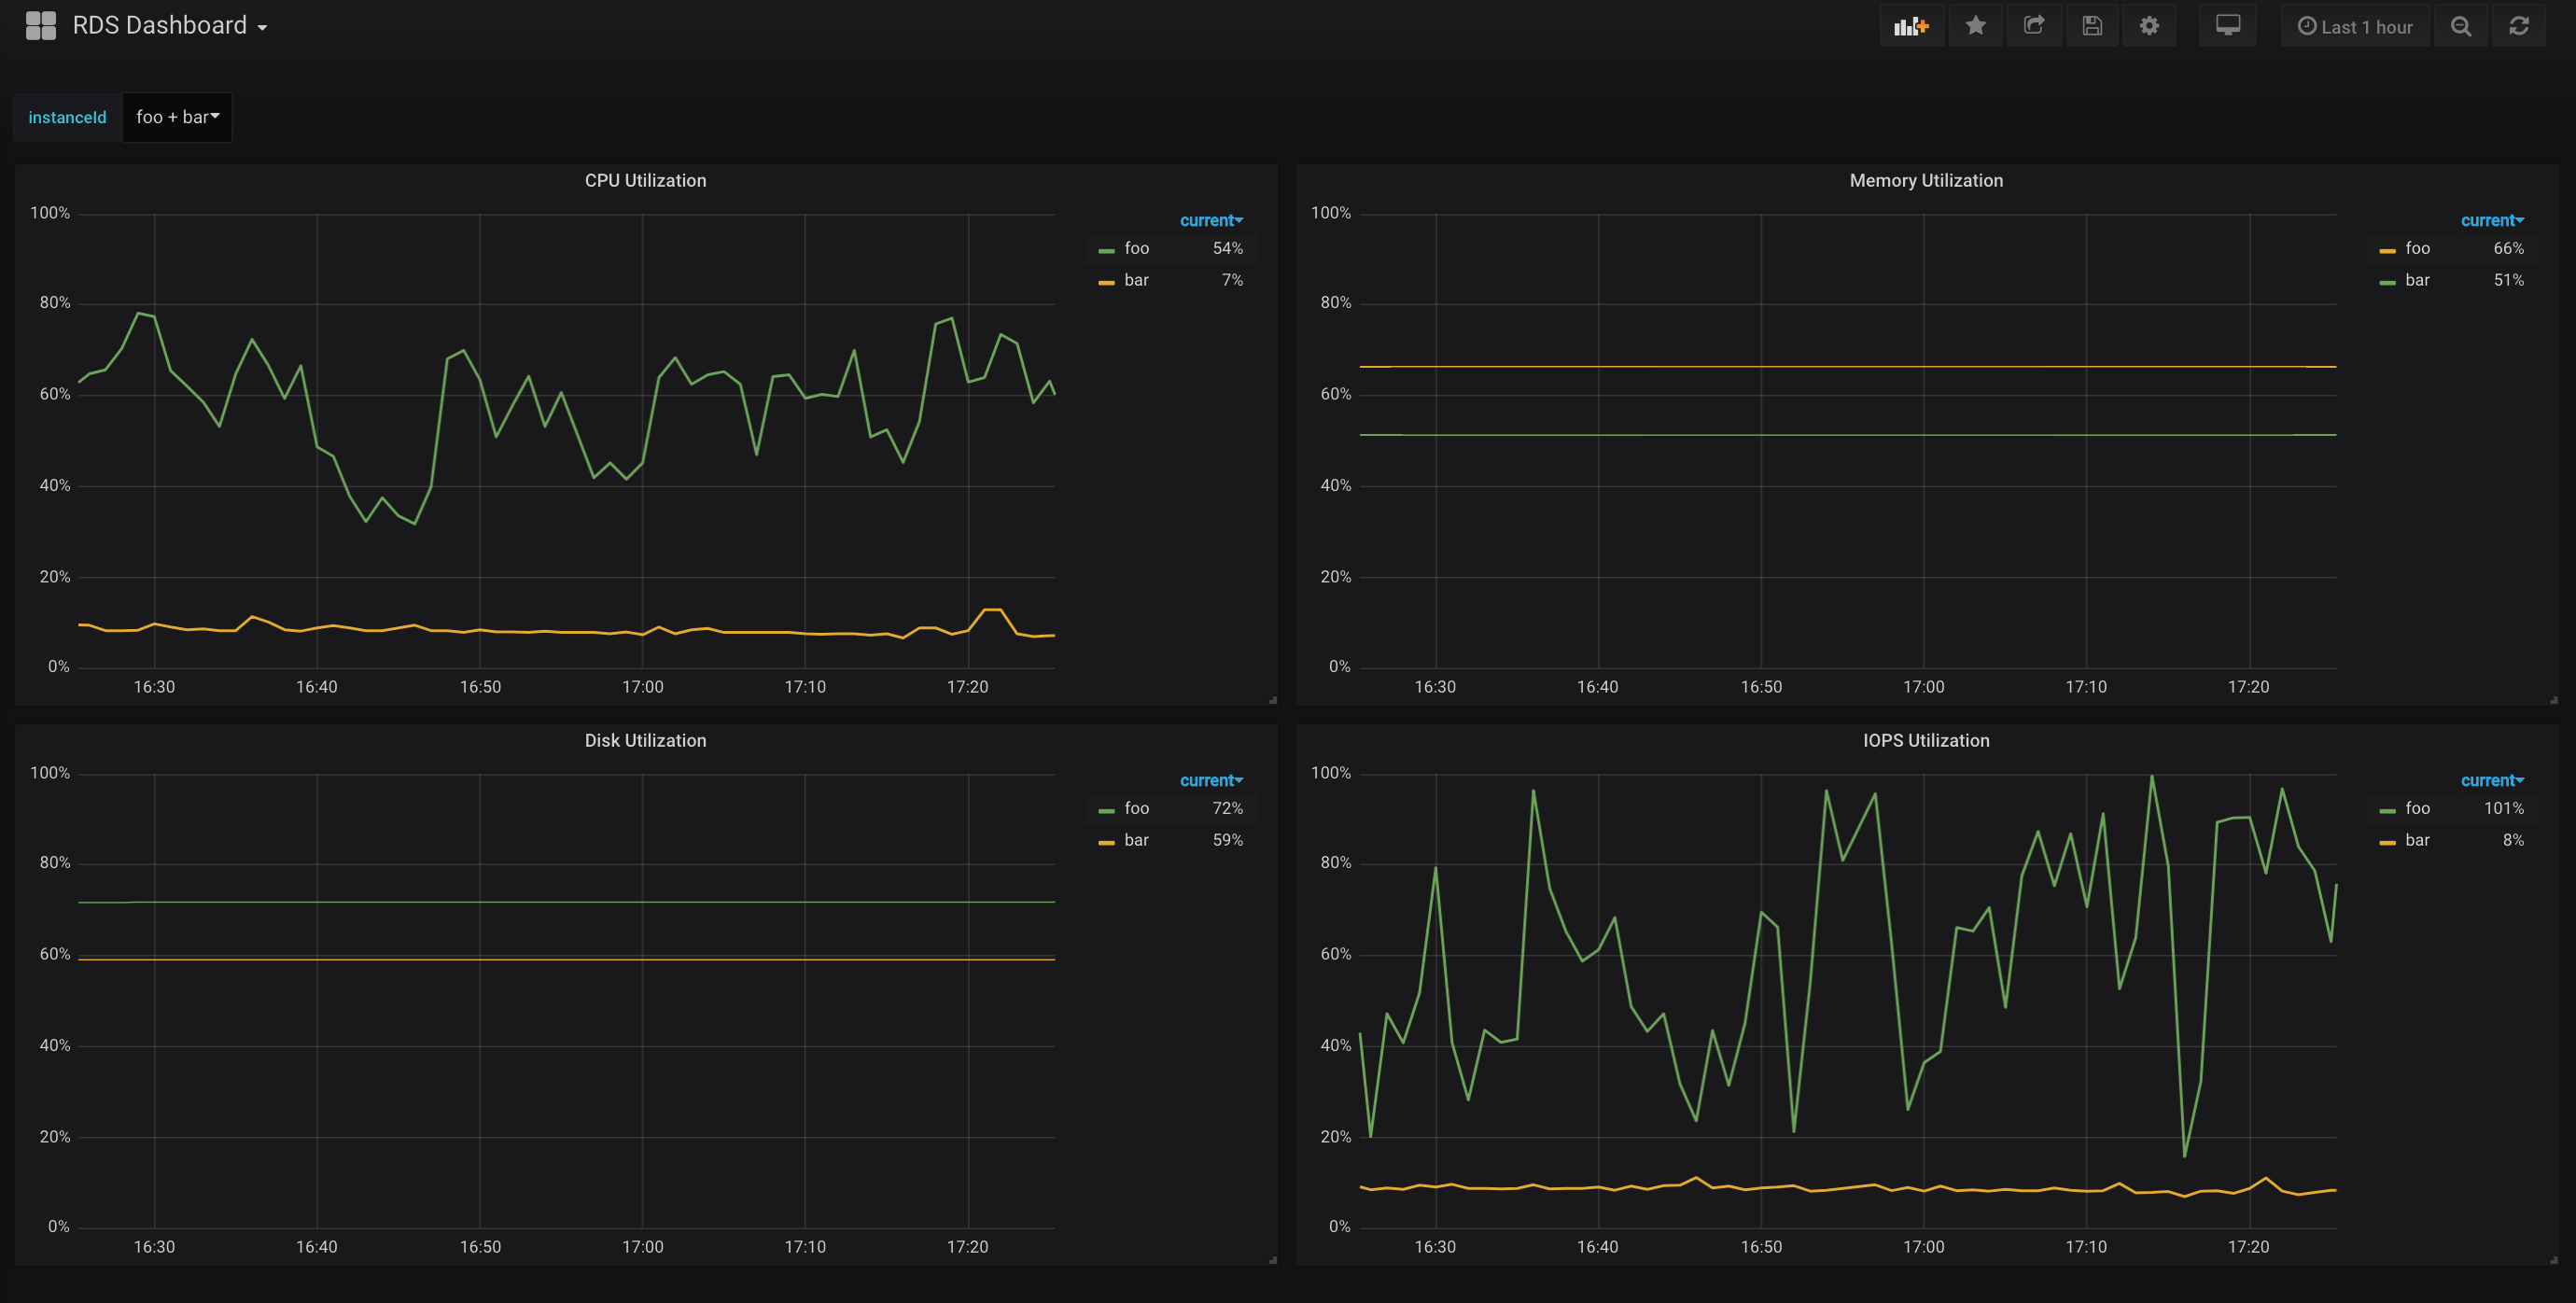Toggle foo series in IOPS Utilization legend
2576x1303 pixels.
point(2417,808)
